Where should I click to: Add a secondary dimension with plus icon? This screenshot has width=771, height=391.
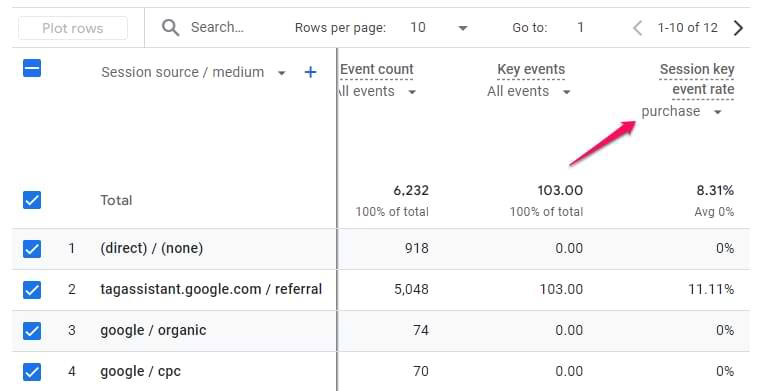click(x=310, y=72)
